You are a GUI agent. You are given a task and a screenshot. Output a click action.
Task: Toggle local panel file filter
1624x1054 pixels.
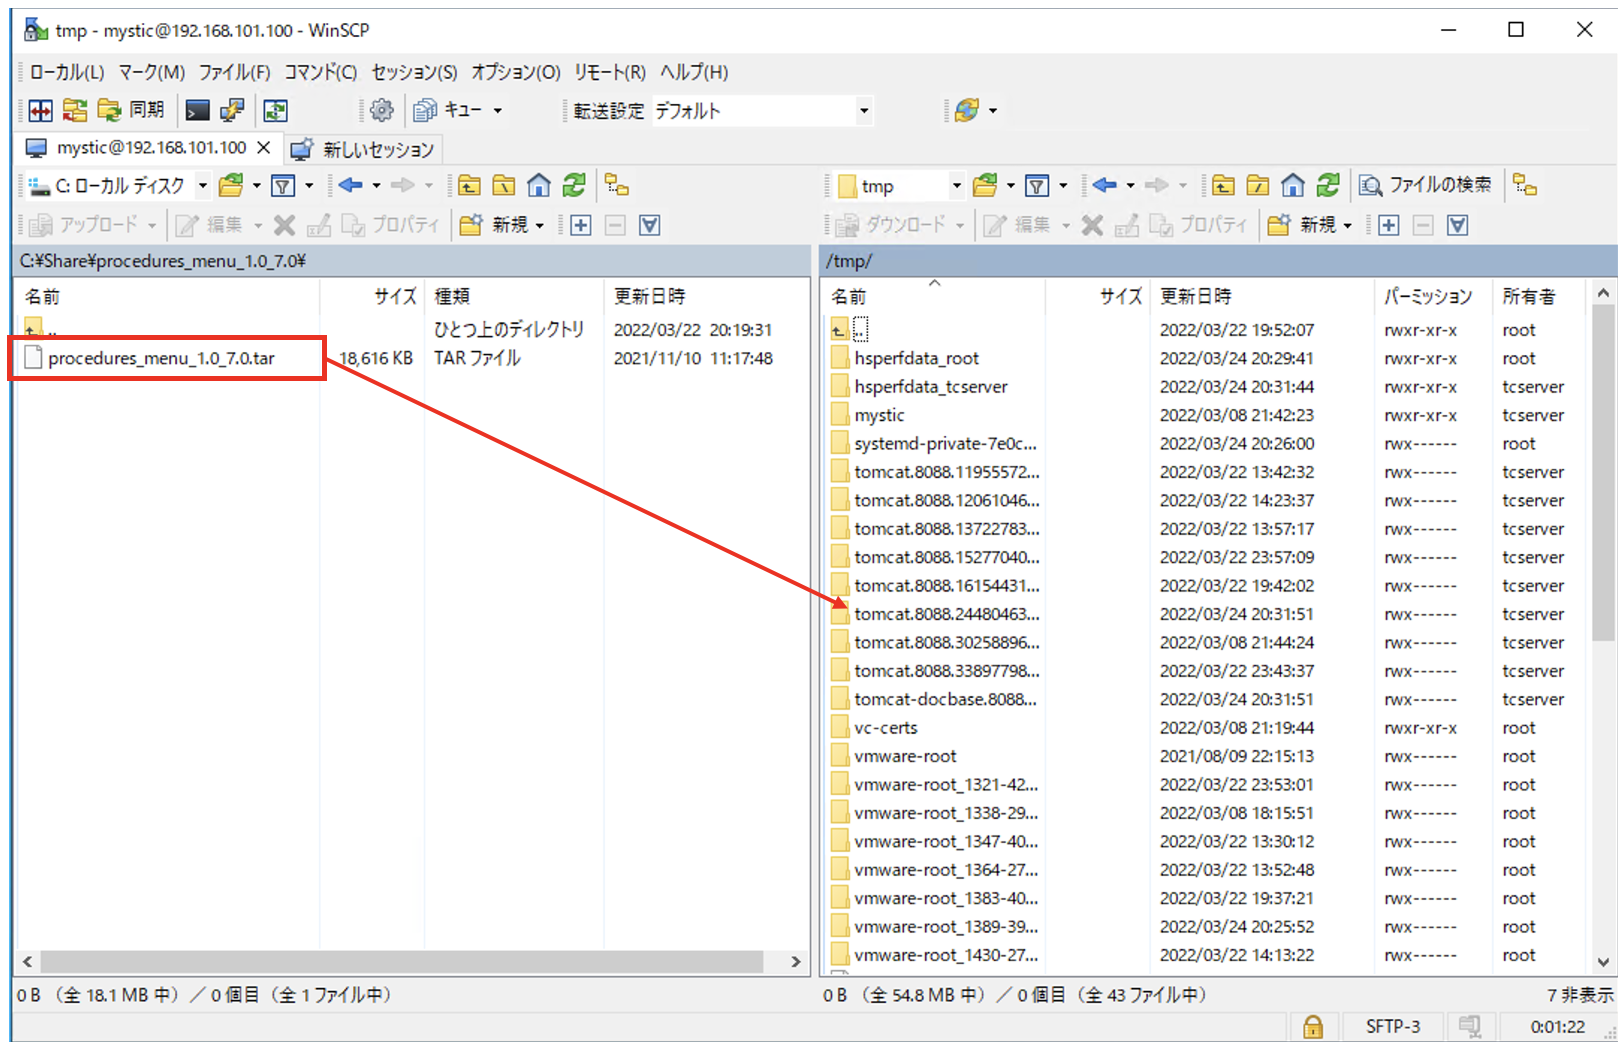[x=284, y=185]
